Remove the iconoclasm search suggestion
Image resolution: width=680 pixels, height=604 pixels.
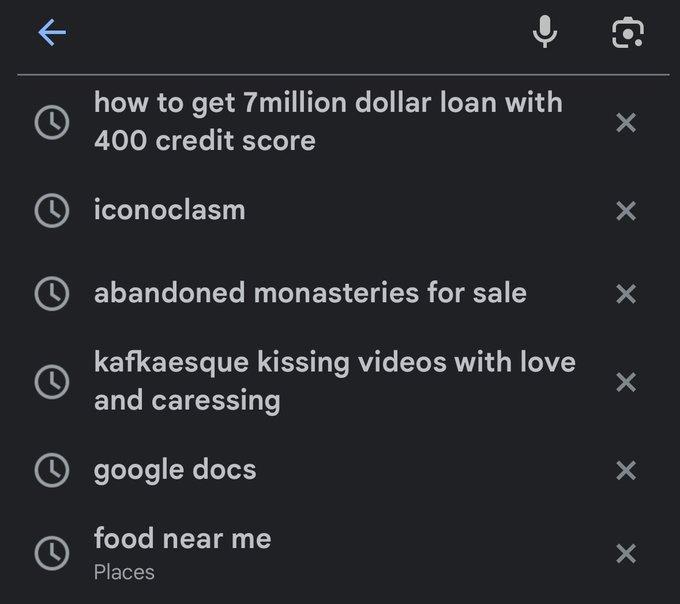626,210
